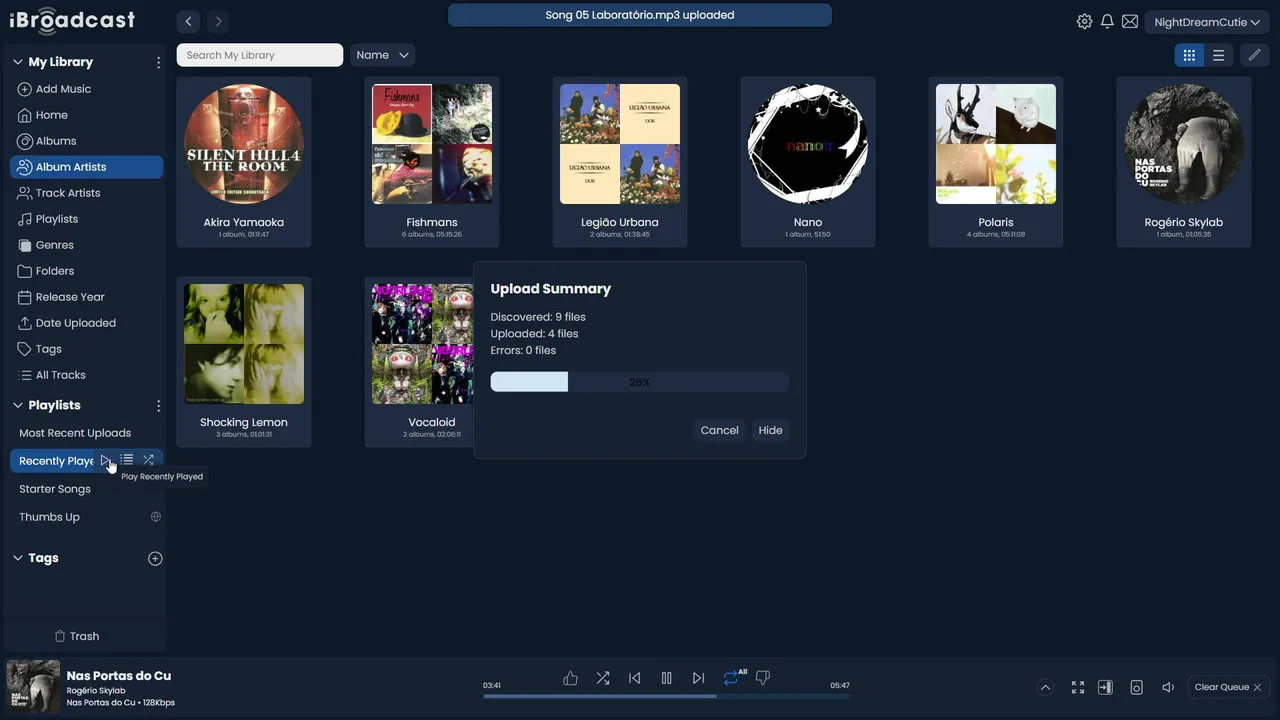1280x720 pixels.
Task: Go back with the left arrow button
Action: (x=189, y=21)
